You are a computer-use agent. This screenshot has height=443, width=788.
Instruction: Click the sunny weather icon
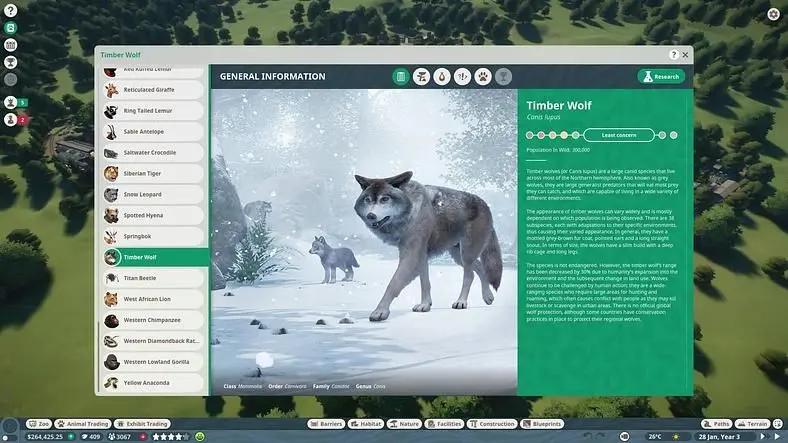point(675,437)
